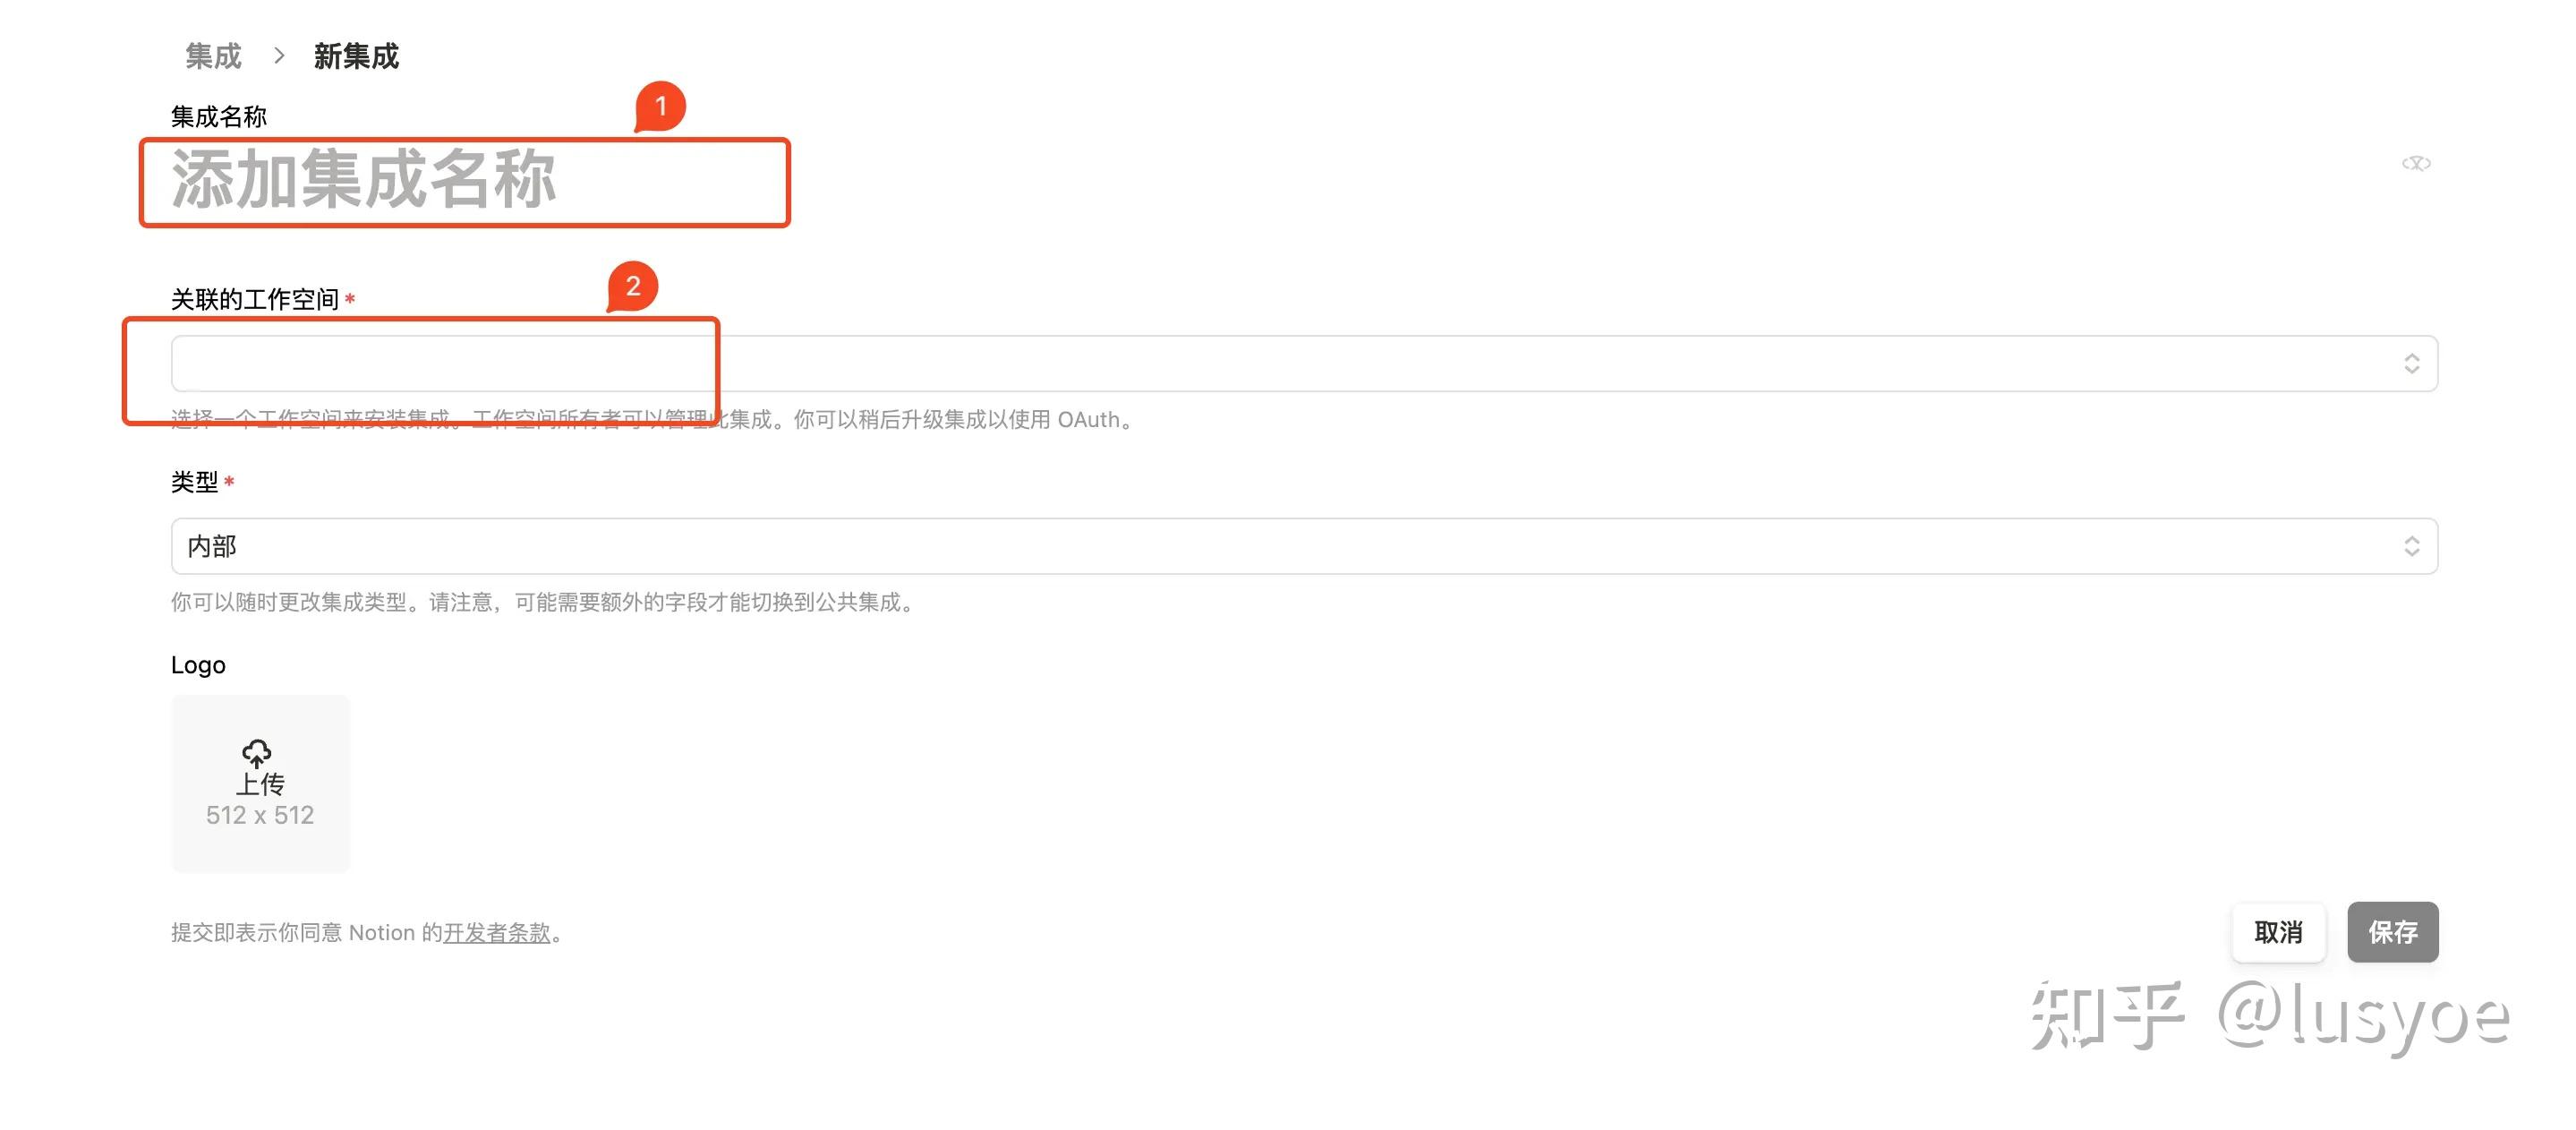Click the cloud upload icon under Logo

(257, 753)
